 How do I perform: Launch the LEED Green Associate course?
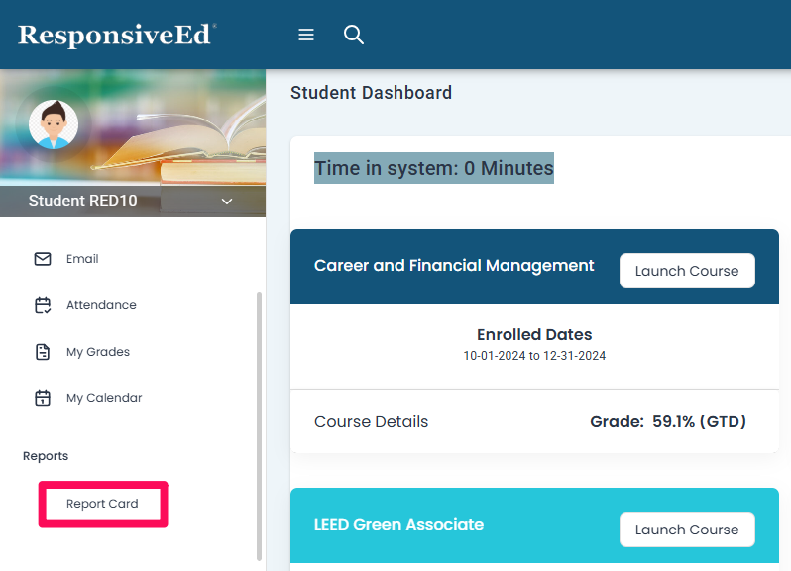point(686,529)
